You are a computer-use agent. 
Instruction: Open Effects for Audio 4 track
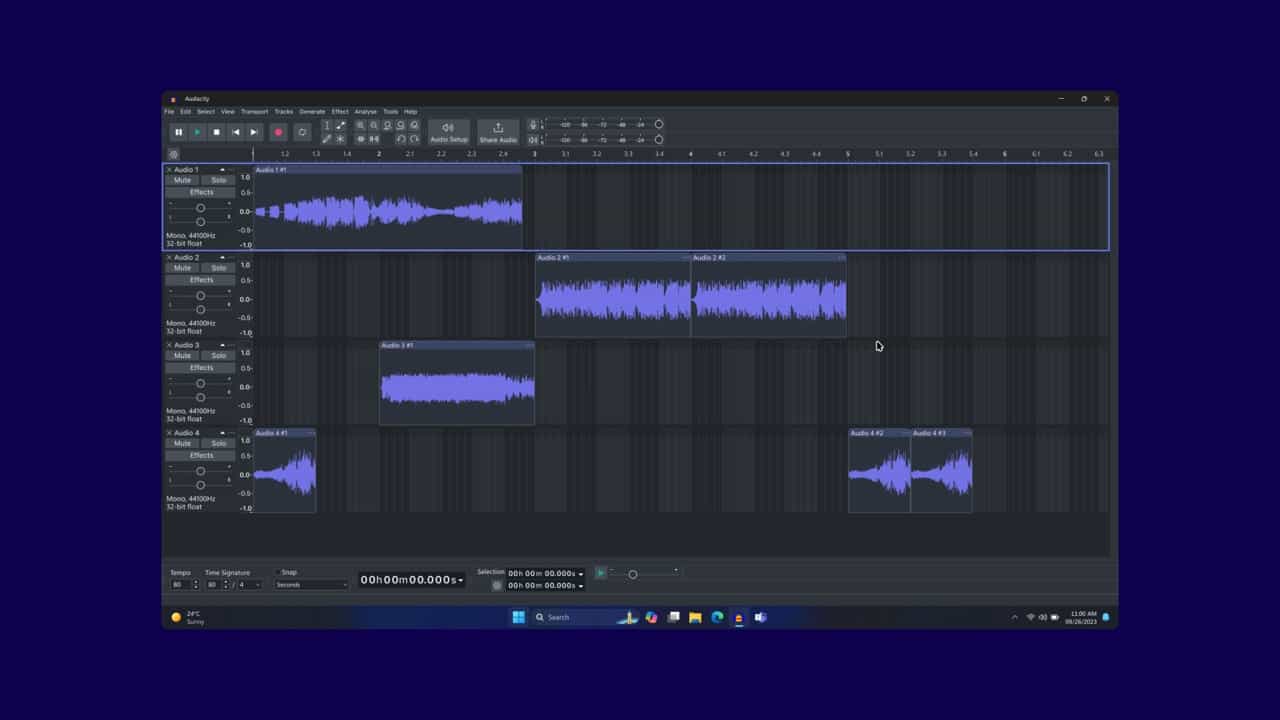click(x=201, y=456)
